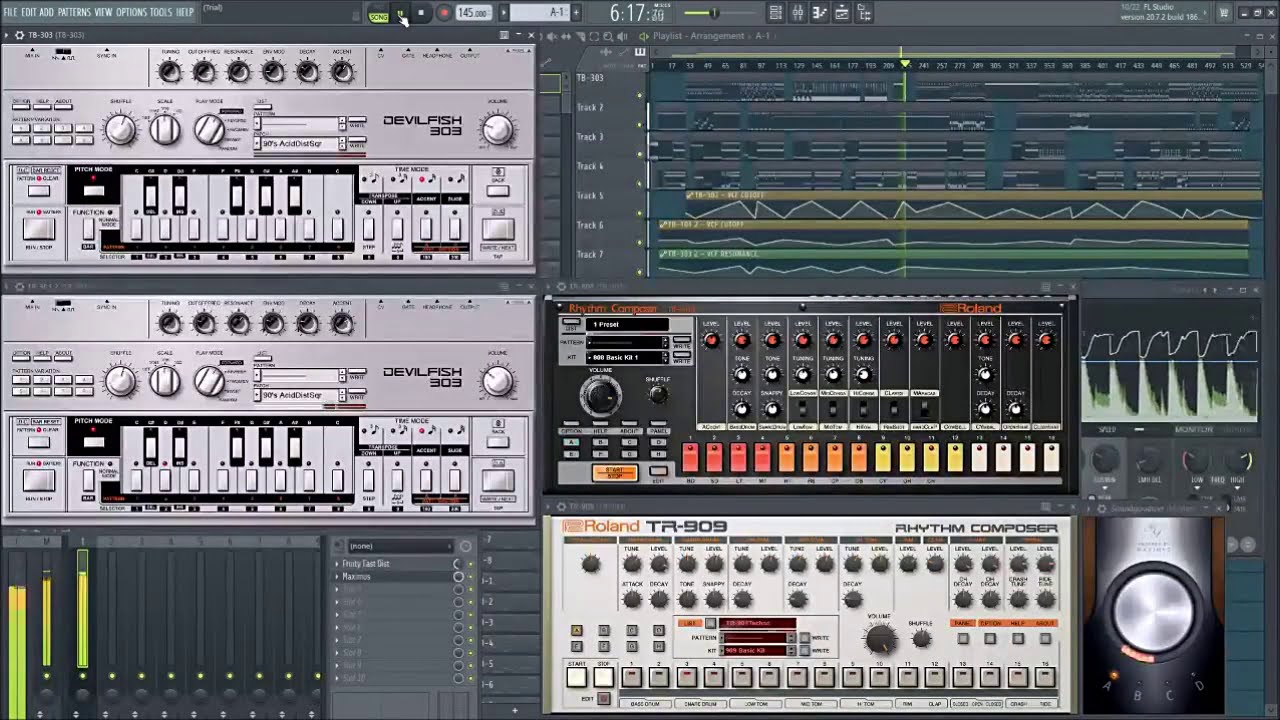Screen dimensions: 1280x720
Task: Click the Cutoff Freq knob on the first TB-303
Action: click(204, 72)
